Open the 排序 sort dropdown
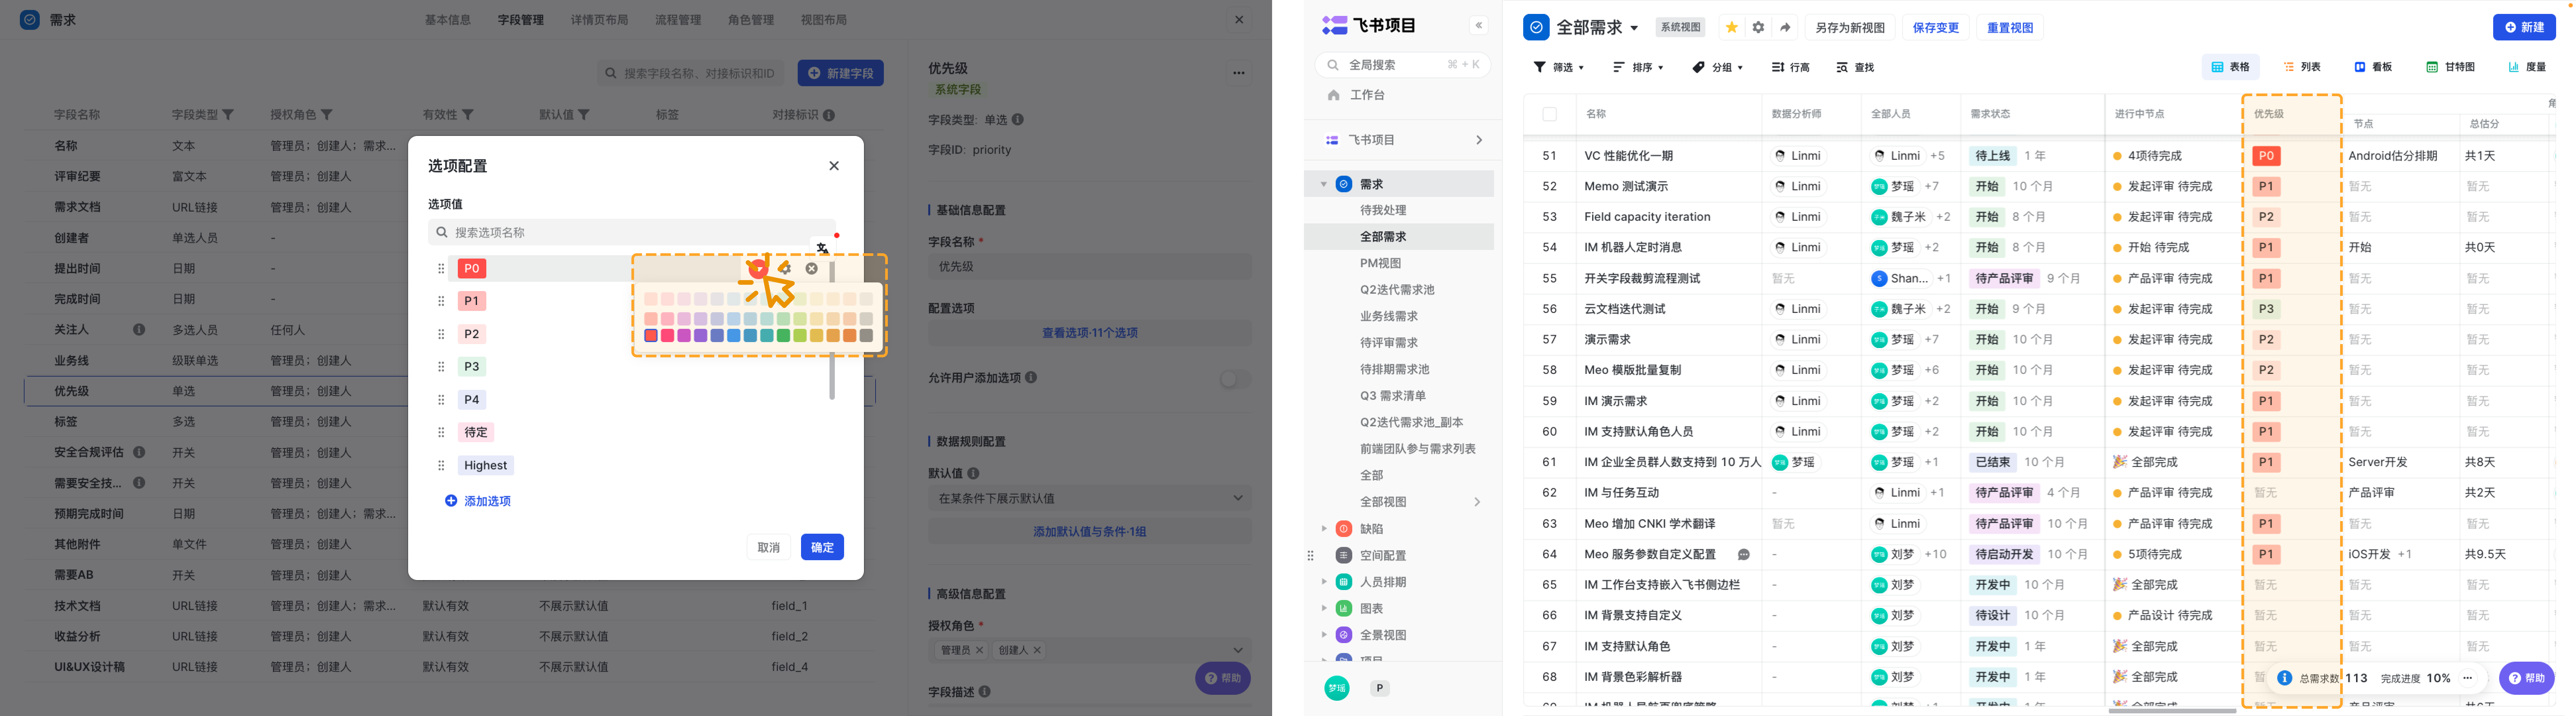 [x=1638, y=67]
